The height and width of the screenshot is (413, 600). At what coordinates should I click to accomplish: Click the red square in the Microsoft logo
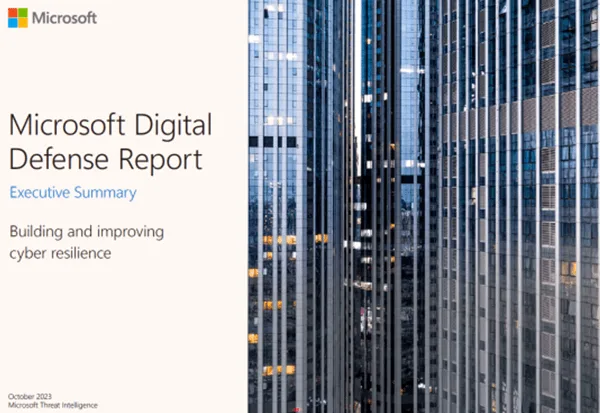click(x=13, y=14)
